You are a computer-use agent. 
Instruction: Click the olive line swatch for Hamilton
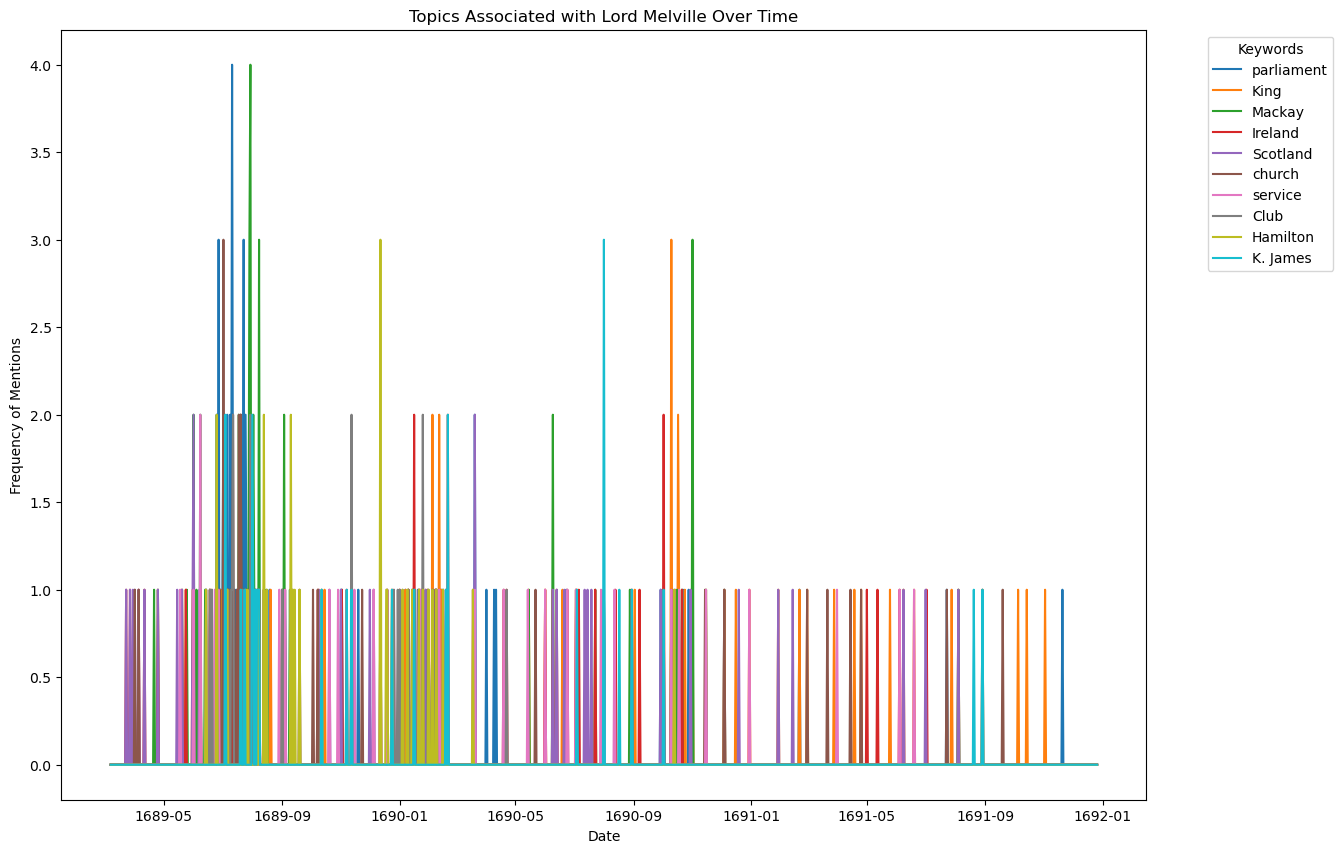pyautogui.click(x=1229, y=237)
